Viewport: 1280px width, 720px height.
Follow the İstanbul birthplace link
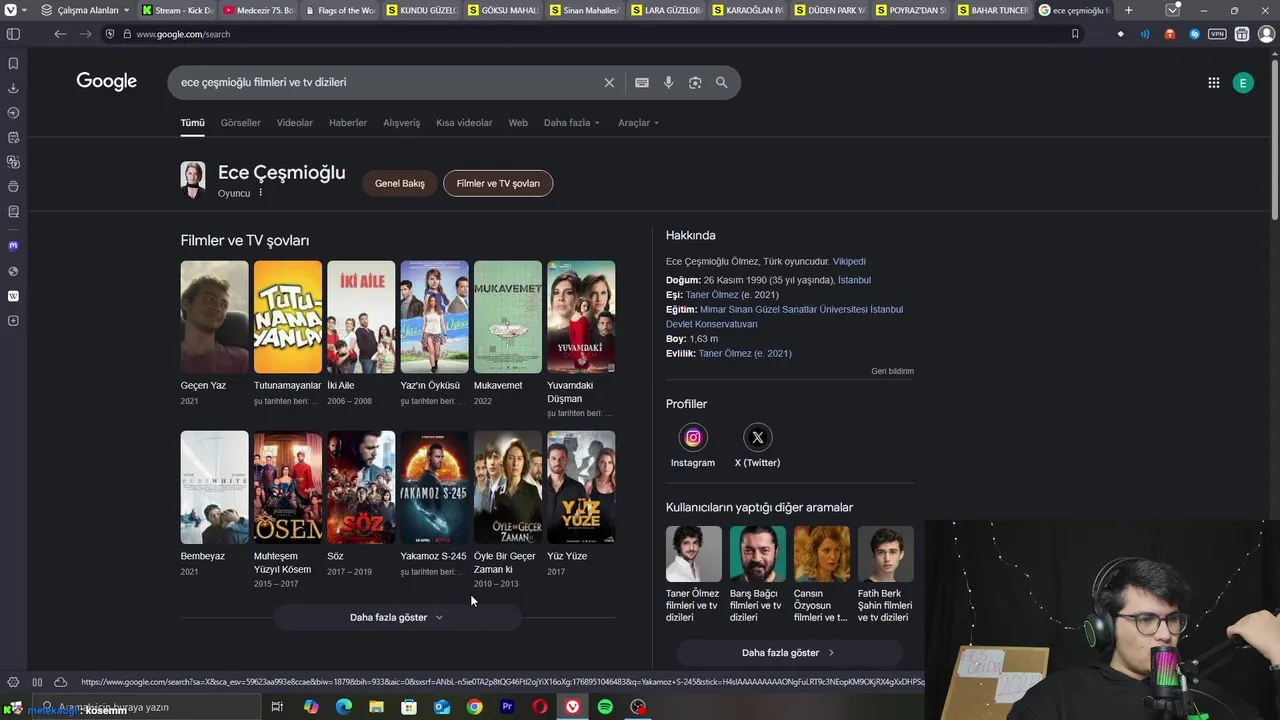[x=854, y=280]
